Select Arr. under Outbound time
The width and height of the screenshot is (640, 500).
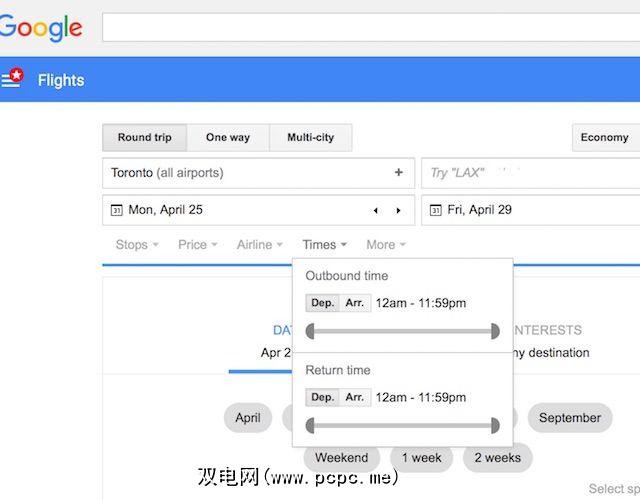[x=354, y=303]
